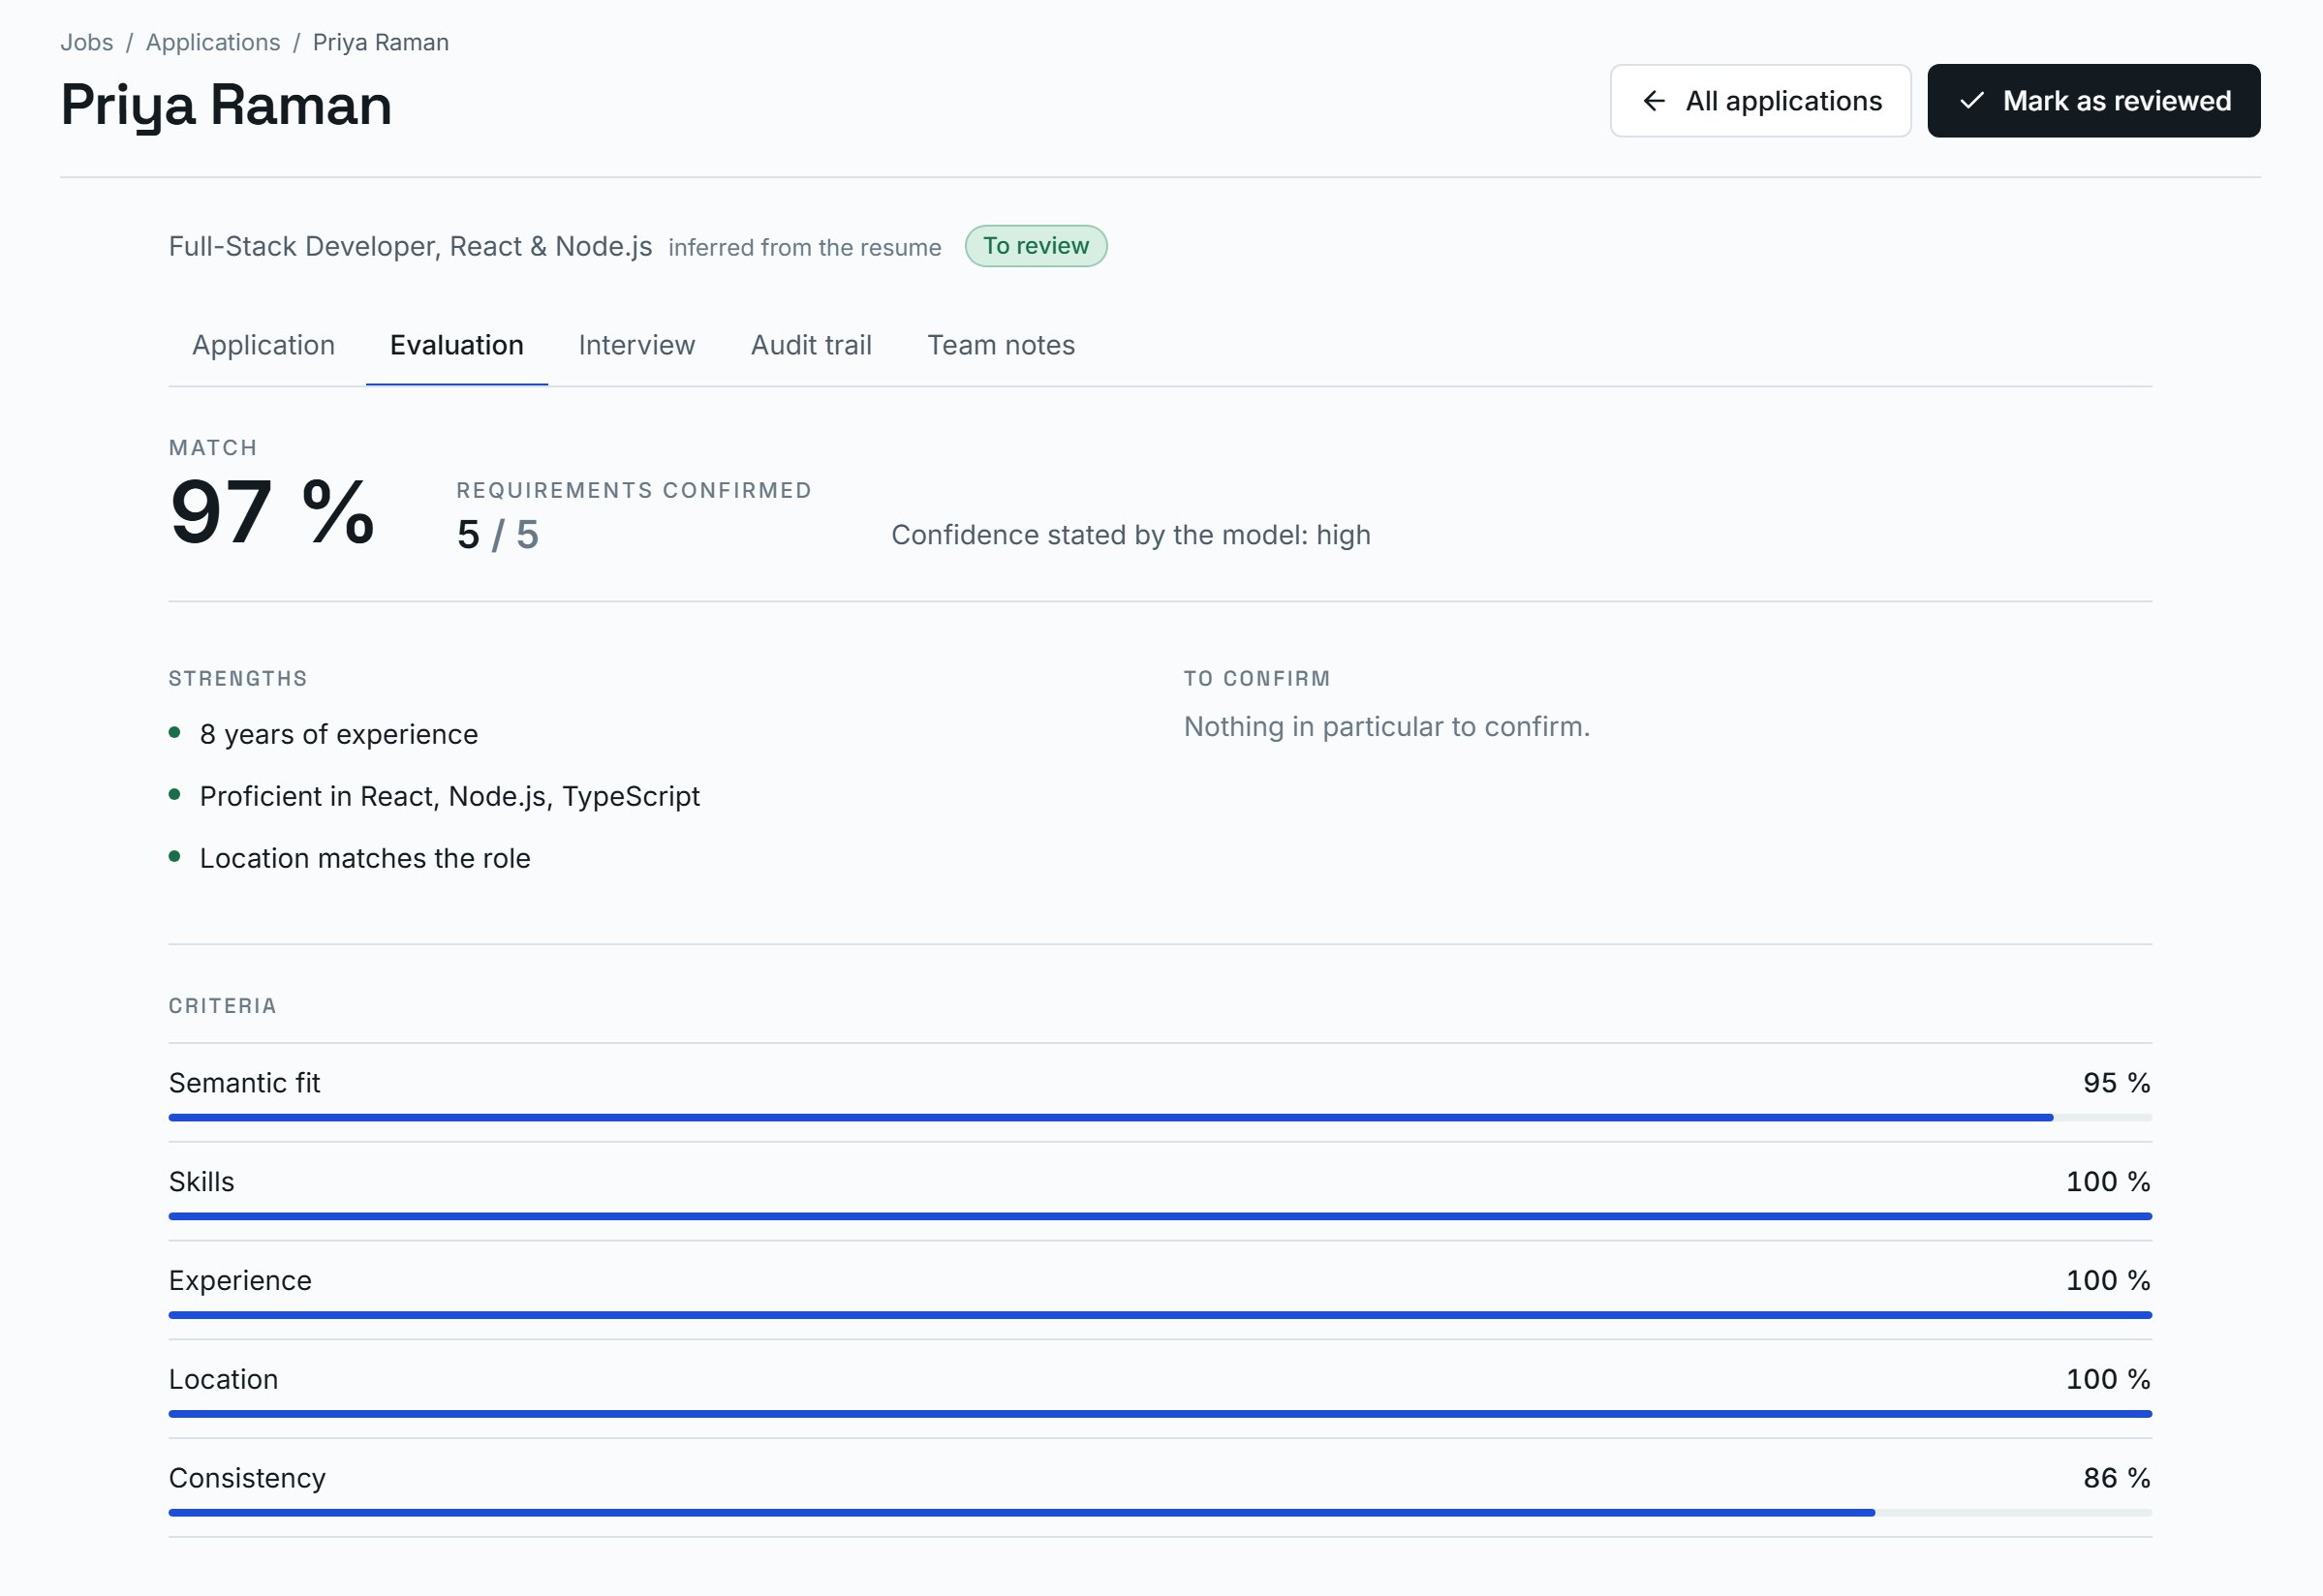Click the Consistency progress bar
The height and width of the screenshot is (1596, 2323).
[x=1160, y=1514]
